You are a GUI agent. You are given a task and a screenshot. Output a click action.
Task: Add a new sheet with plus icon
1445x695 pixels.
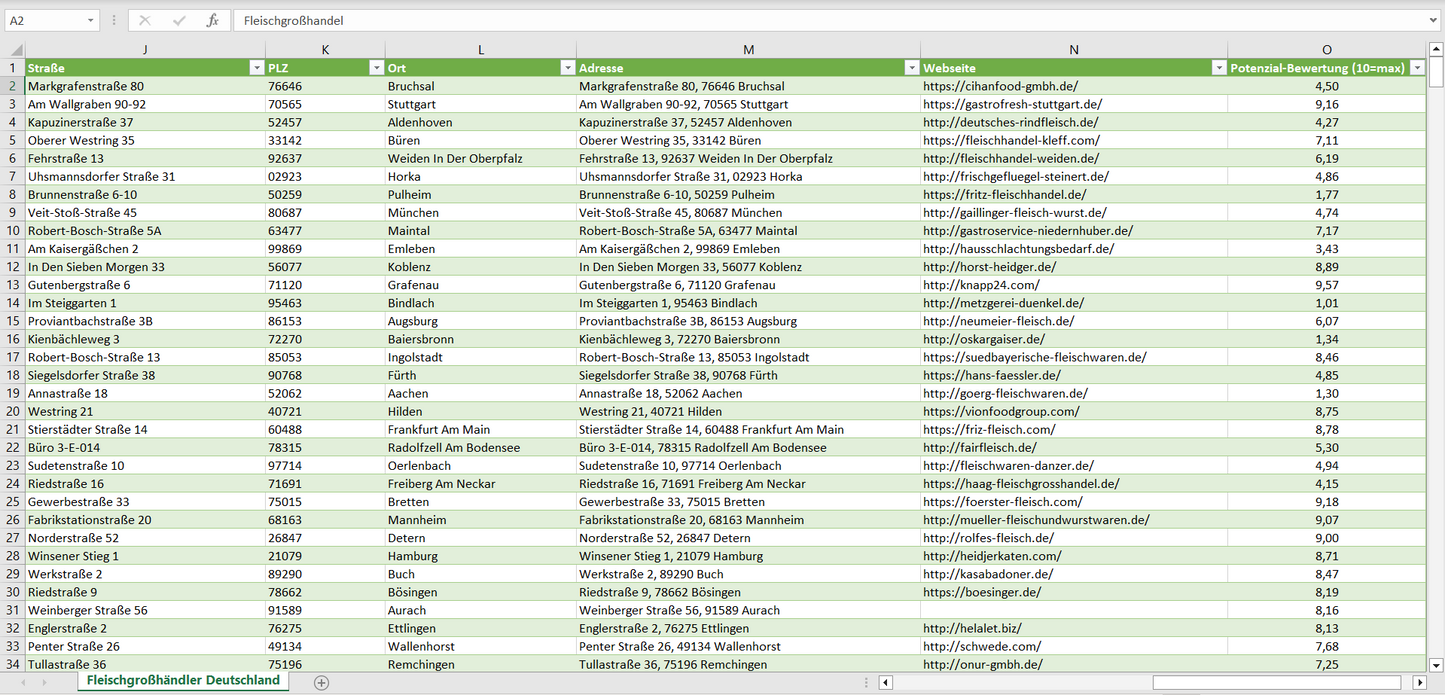coord(321,682)
